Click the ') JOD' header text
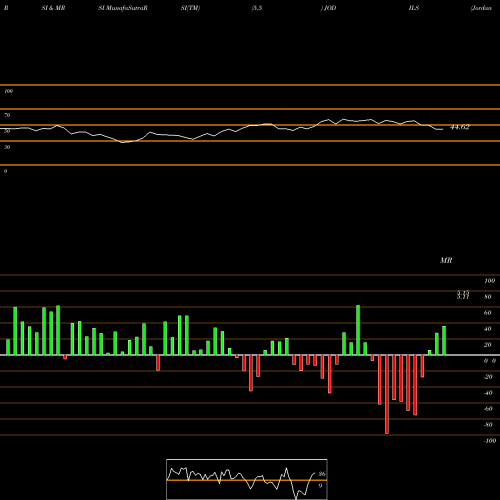This screenshot has width=500, height=500. 328,8
